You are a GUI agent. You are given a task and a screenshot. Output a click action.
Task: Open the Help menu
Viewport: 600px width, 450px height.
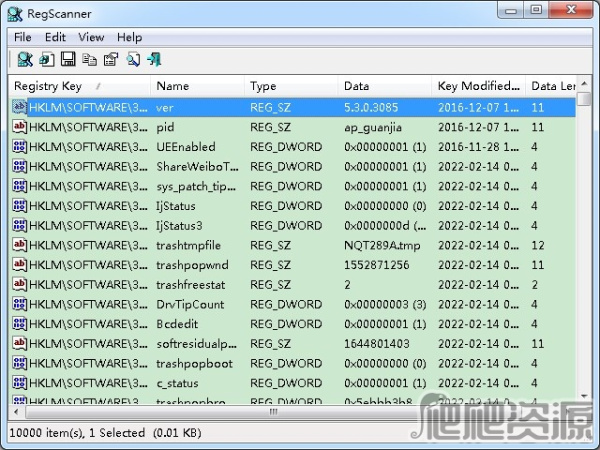(129, 37)
